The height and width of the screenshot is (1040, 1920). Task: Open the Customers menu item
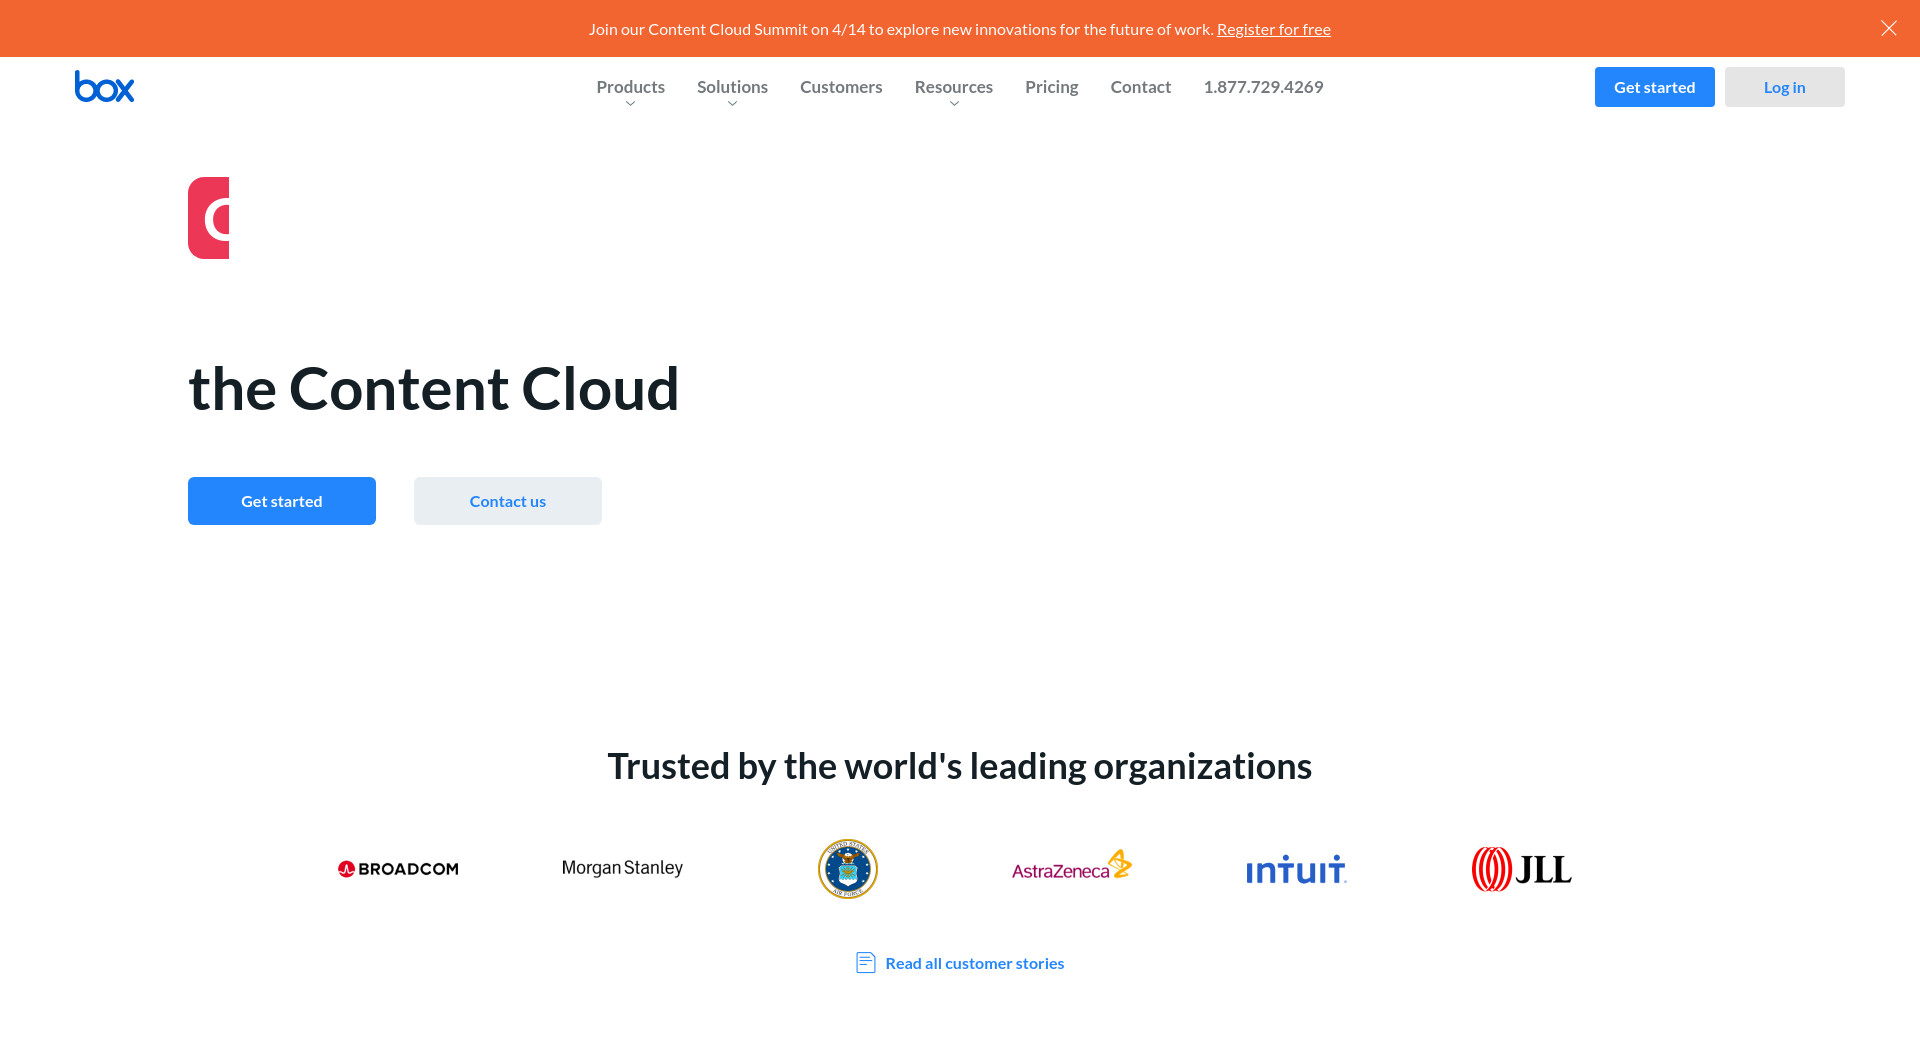[x=841, y=87]
